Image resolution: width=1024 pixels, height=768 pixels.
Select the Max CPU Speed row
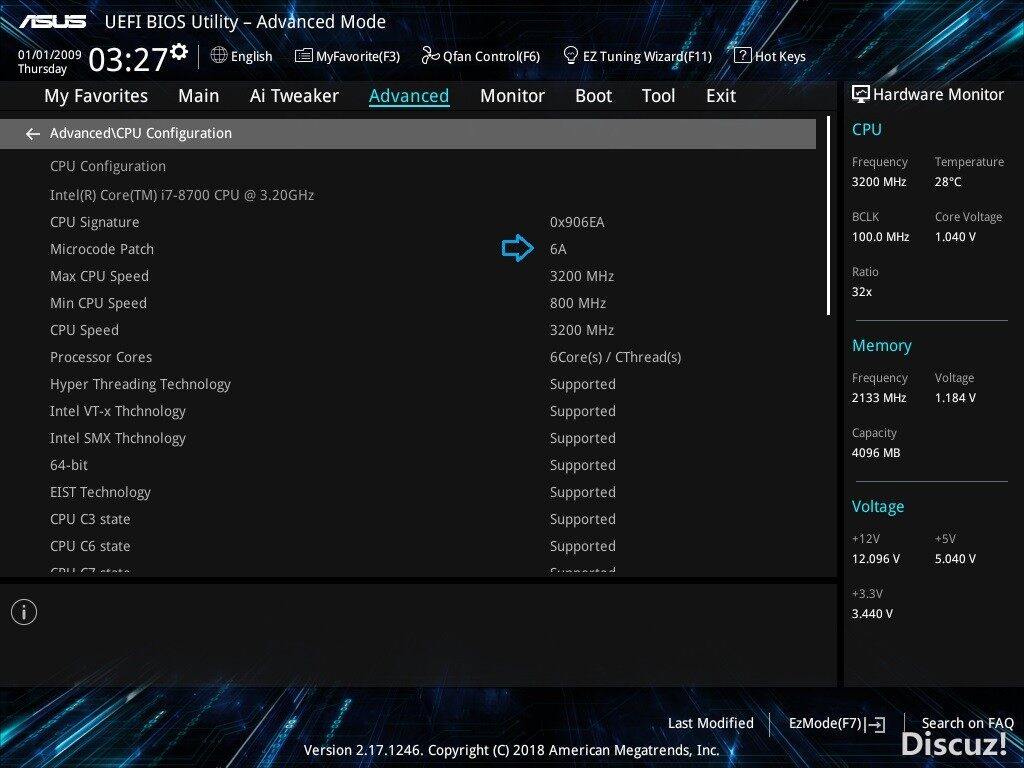point(408,276)
